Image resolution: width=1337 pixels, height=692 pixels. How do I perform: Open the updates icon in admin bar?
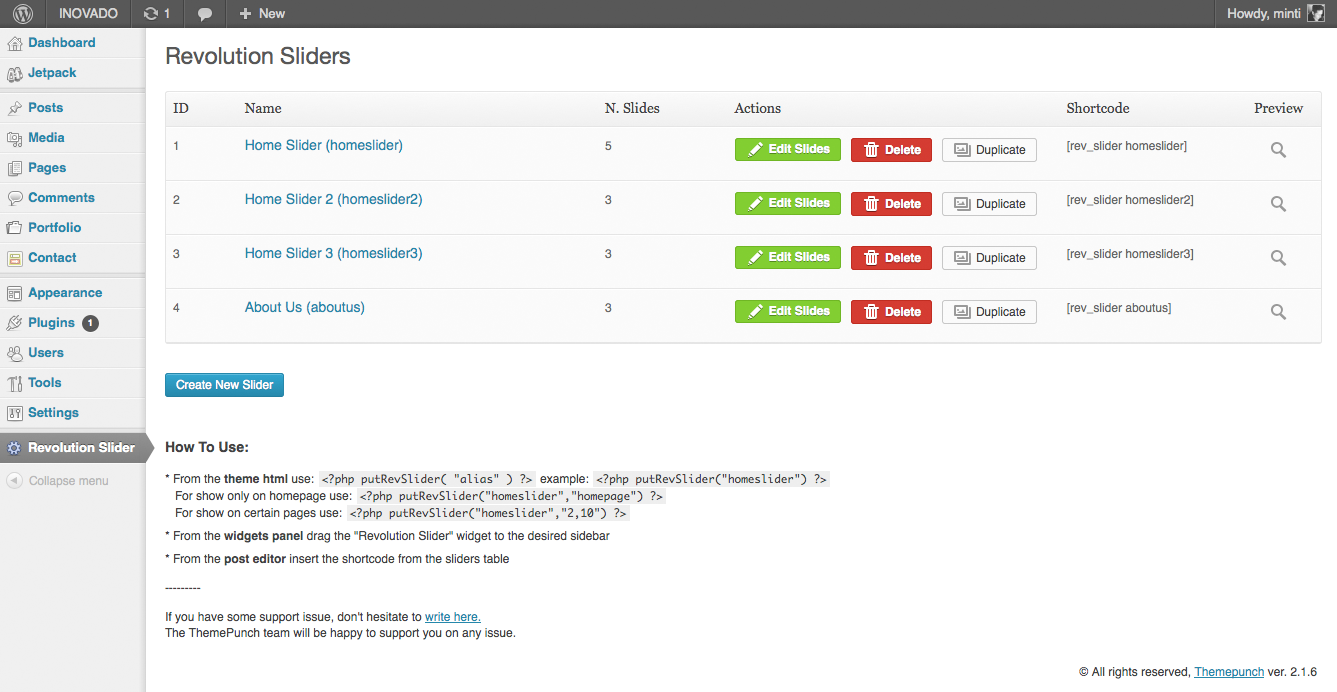(x=156, y=14)
